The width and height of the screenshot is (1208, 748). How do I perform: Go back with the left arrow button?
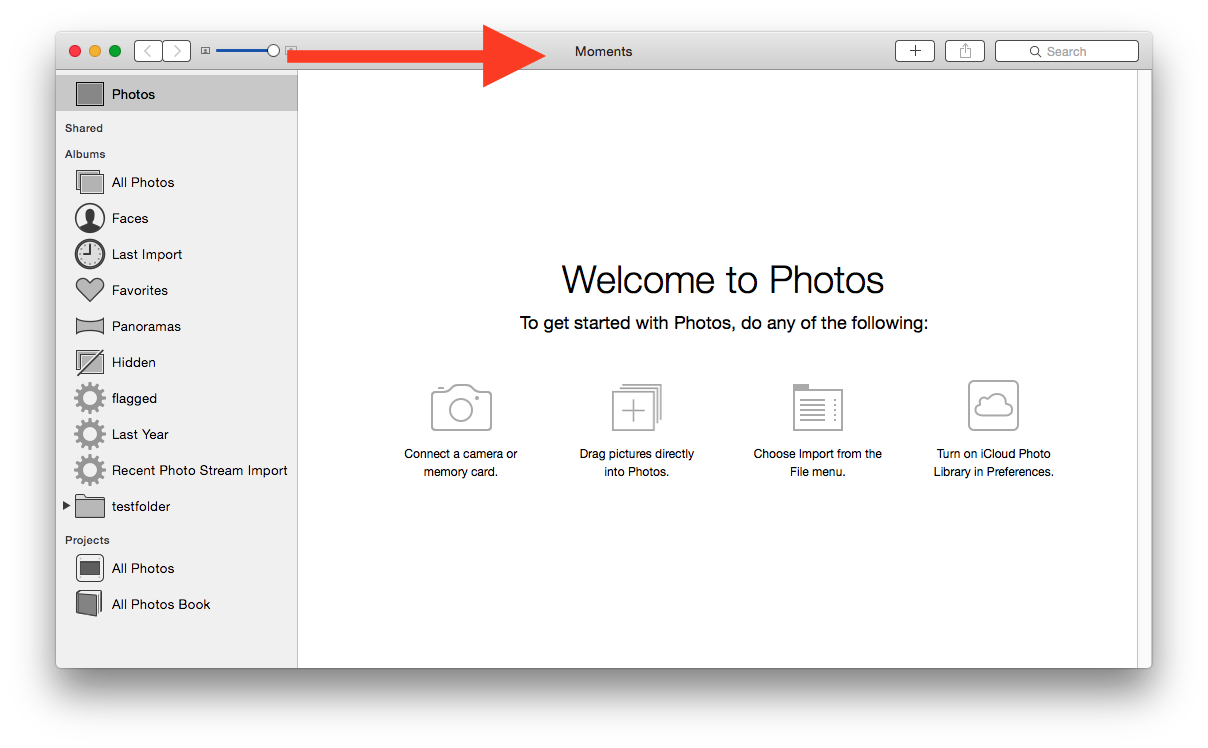(x=148, y=51)
